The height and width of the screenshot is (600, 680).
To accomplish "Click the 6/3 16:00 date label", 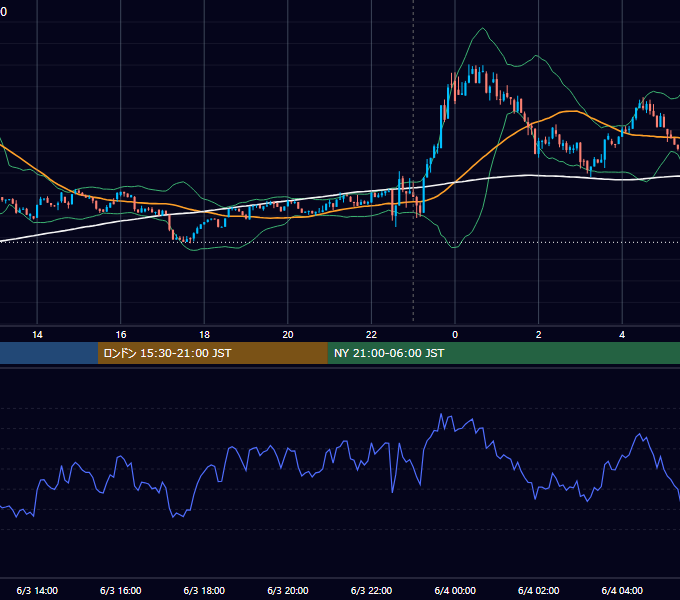I will pyautogui.click(x=121, y=590).
